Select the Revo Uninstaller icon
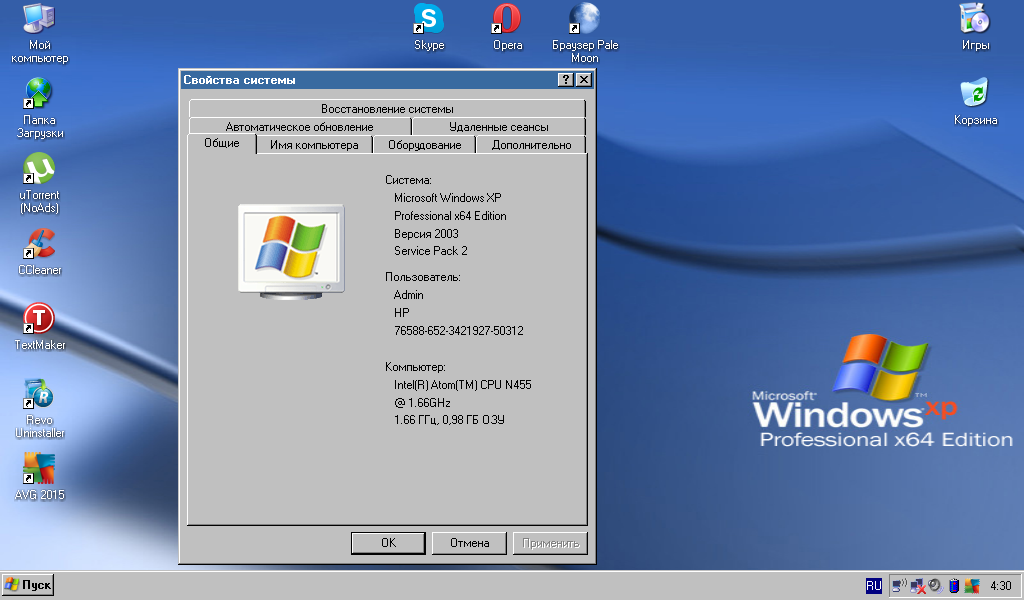 point(39,395)
